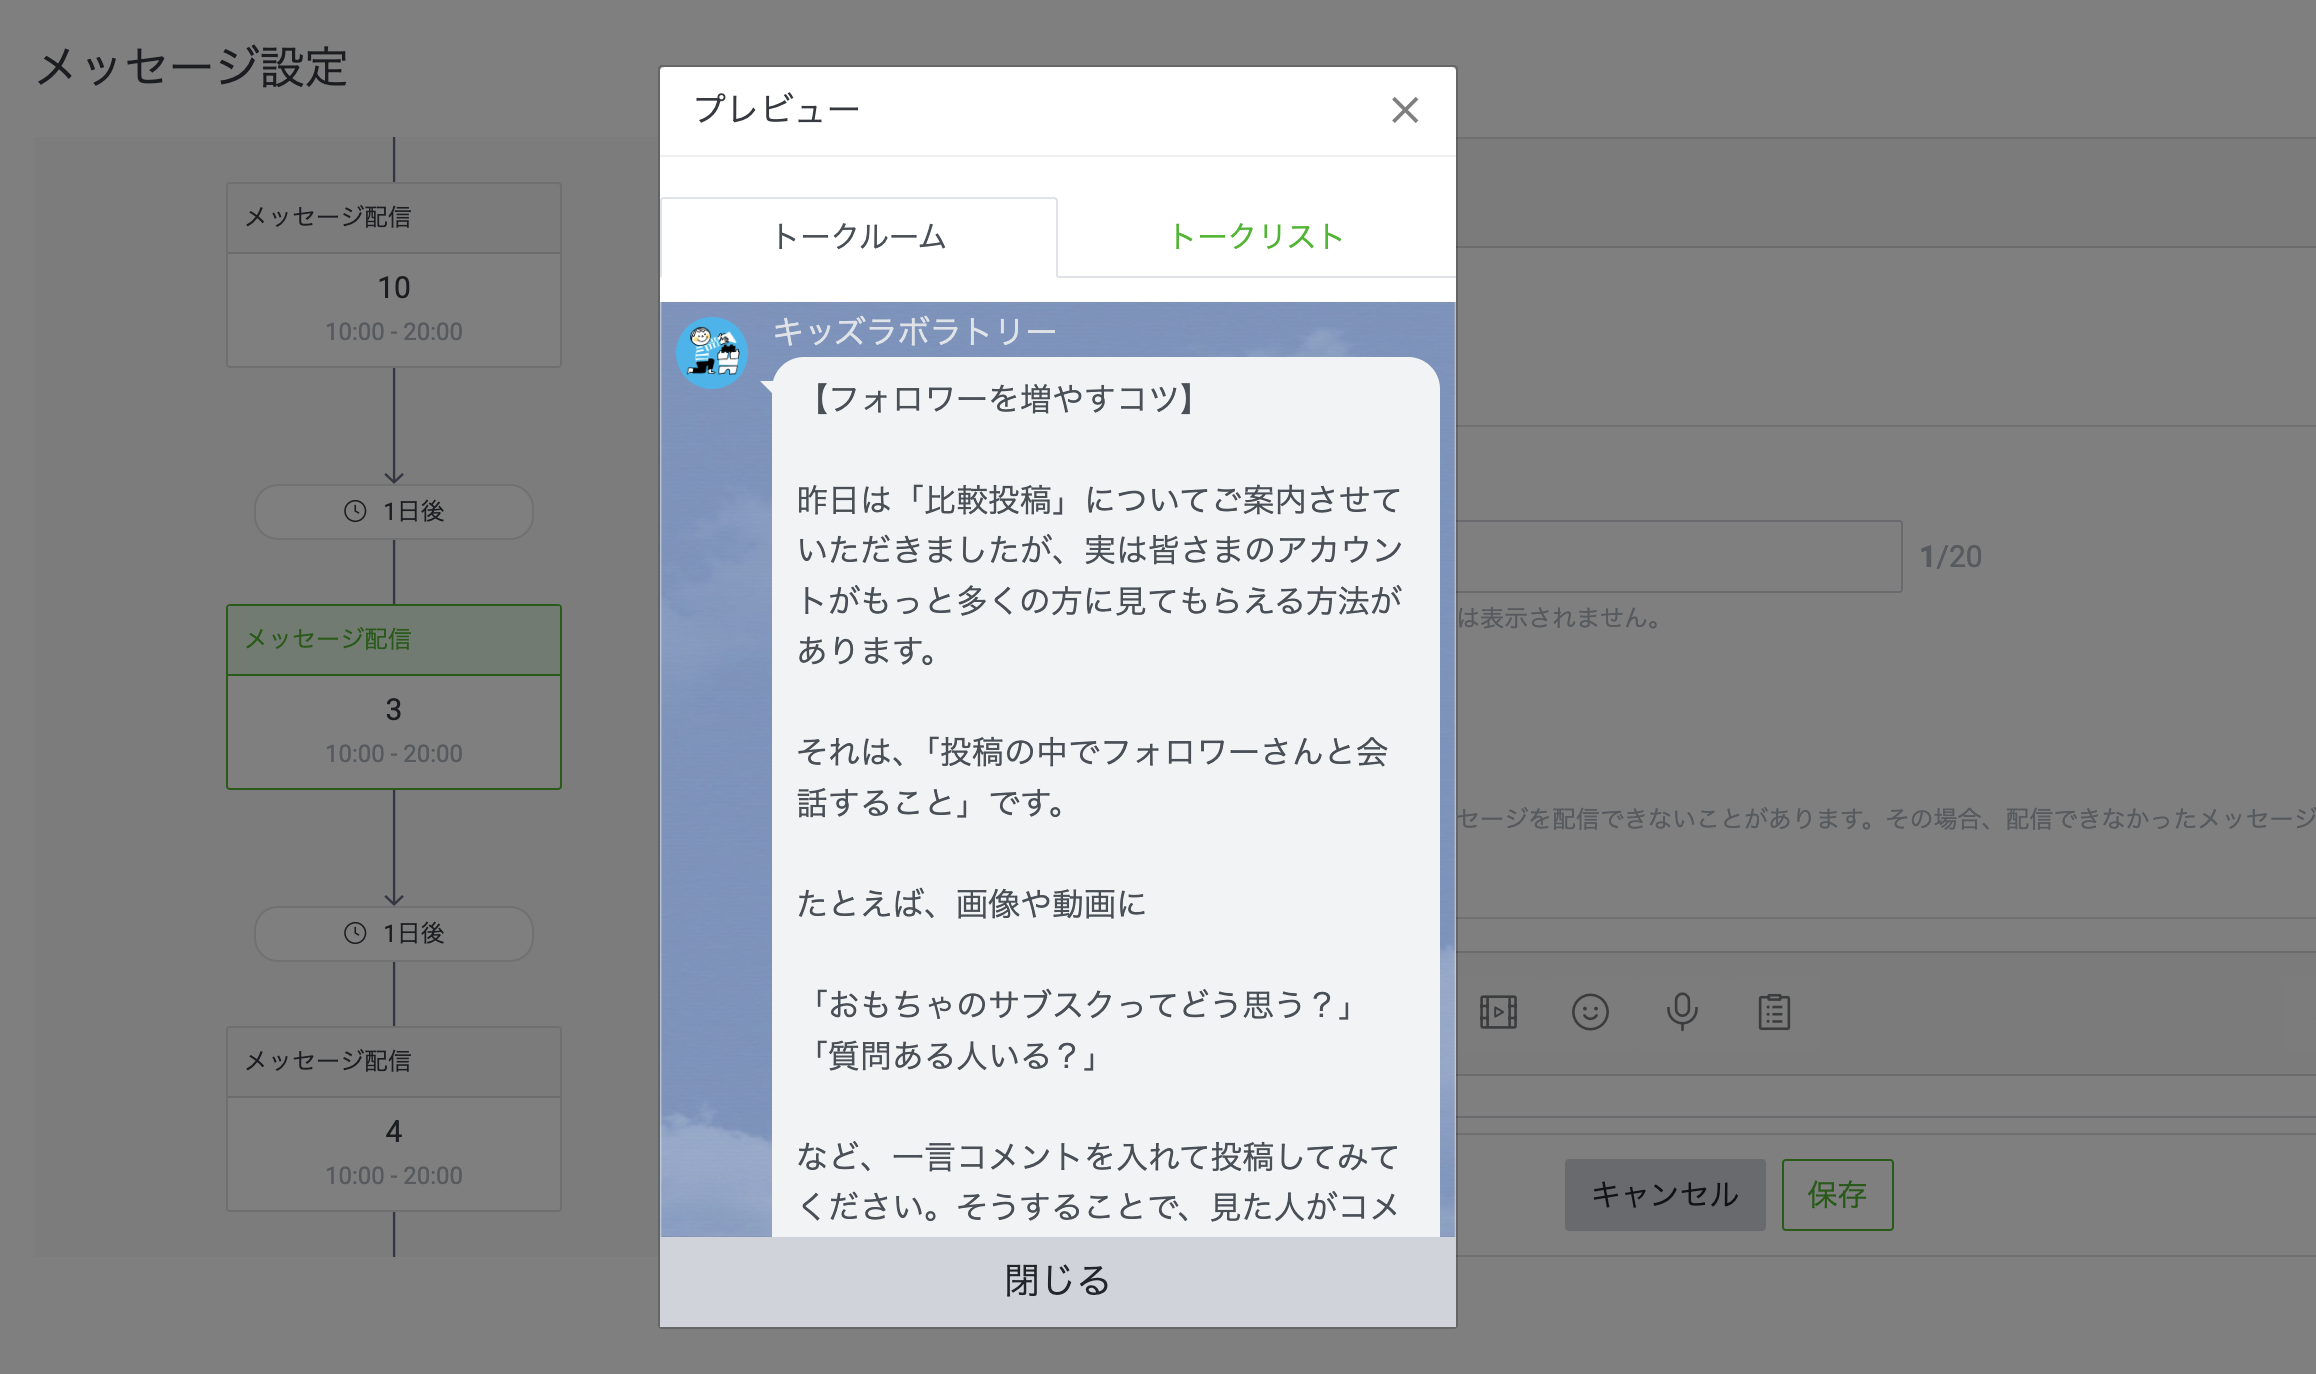Click the clipboard list icon
The width and height of the screenshot is (2316, 1374).
(x=1774, y=1012)
